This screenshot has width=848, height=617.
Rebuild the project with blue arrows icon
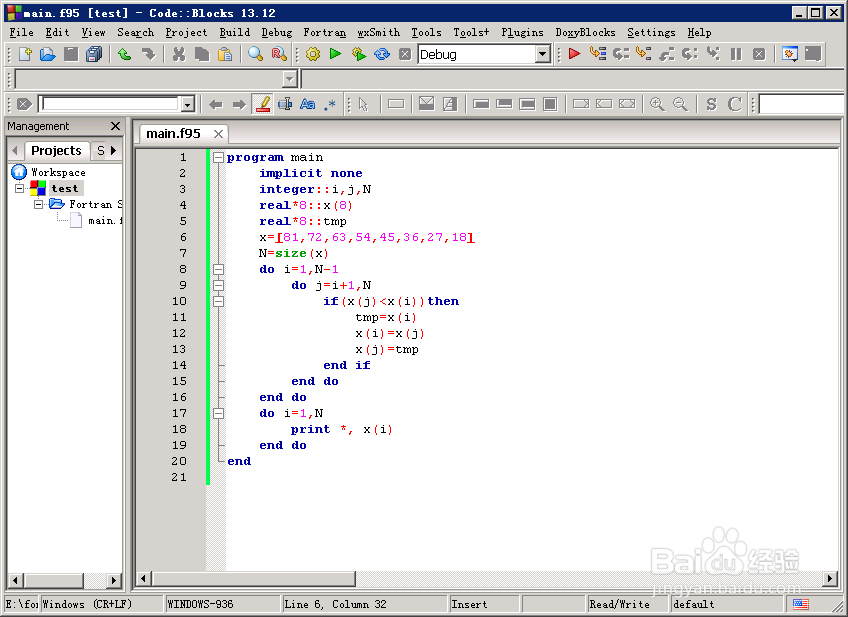382,54
